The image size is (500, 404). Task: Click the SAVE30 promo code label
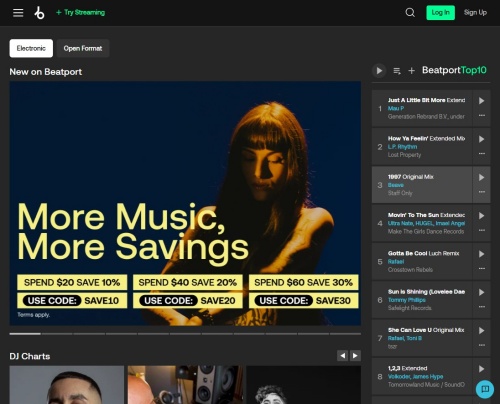tap(333, 301)
